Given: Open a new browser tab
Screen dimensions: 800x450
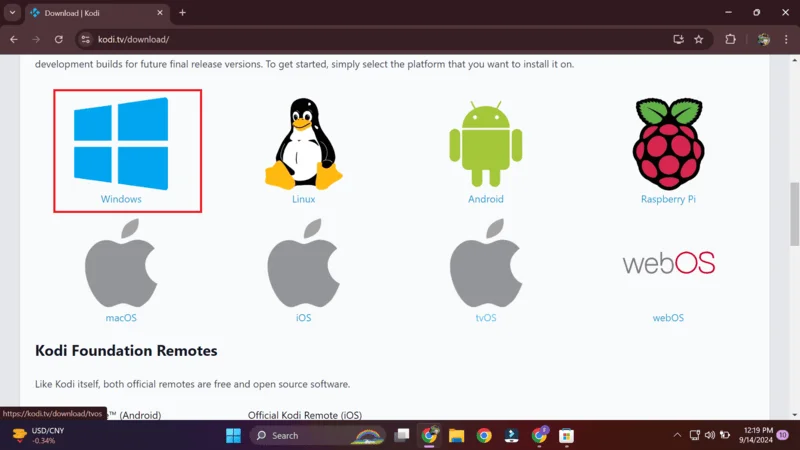Looking at the screenshot, I should click(x=182, y=13).
